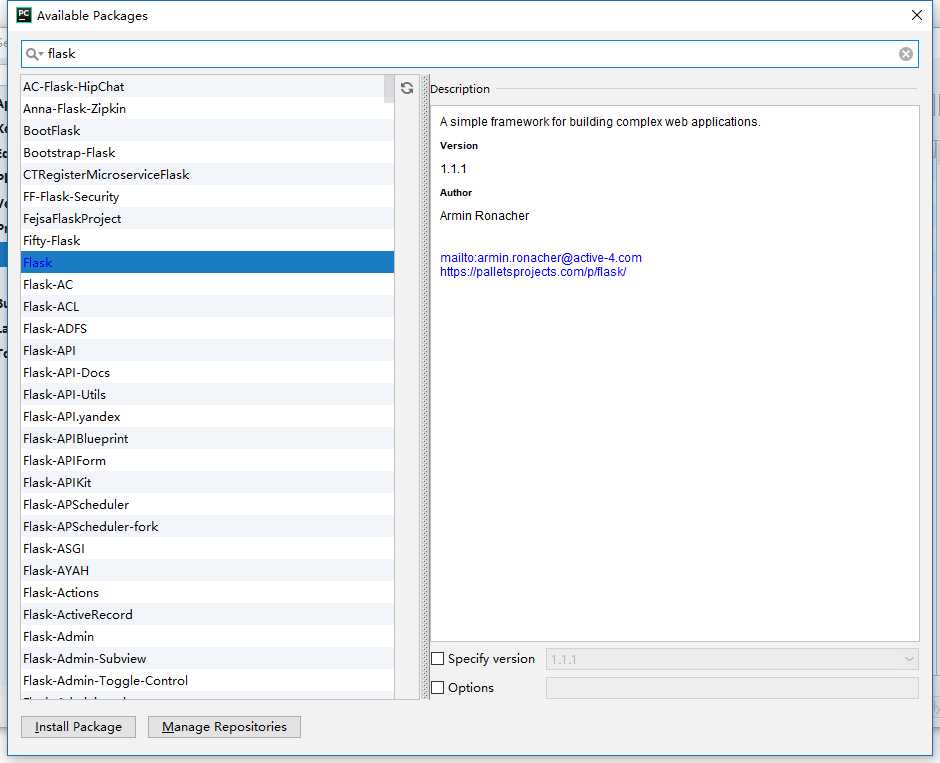Click the PyCharm icon in title bar
940x763 pixels.
[24, 15]
